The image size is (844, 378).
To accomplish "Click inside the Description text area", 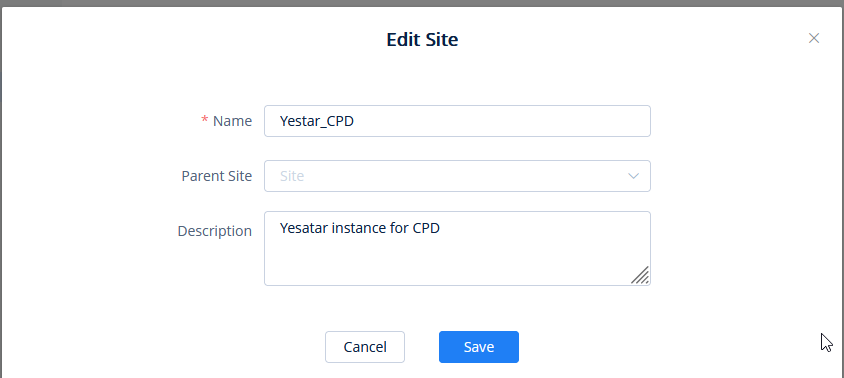I will pos(457,248).
